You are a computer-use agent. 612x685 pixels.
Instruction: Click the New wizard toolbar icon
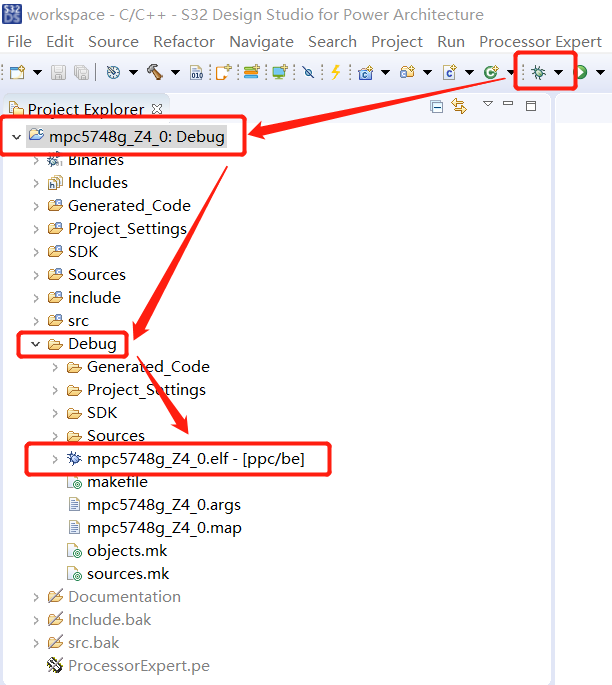17,72
